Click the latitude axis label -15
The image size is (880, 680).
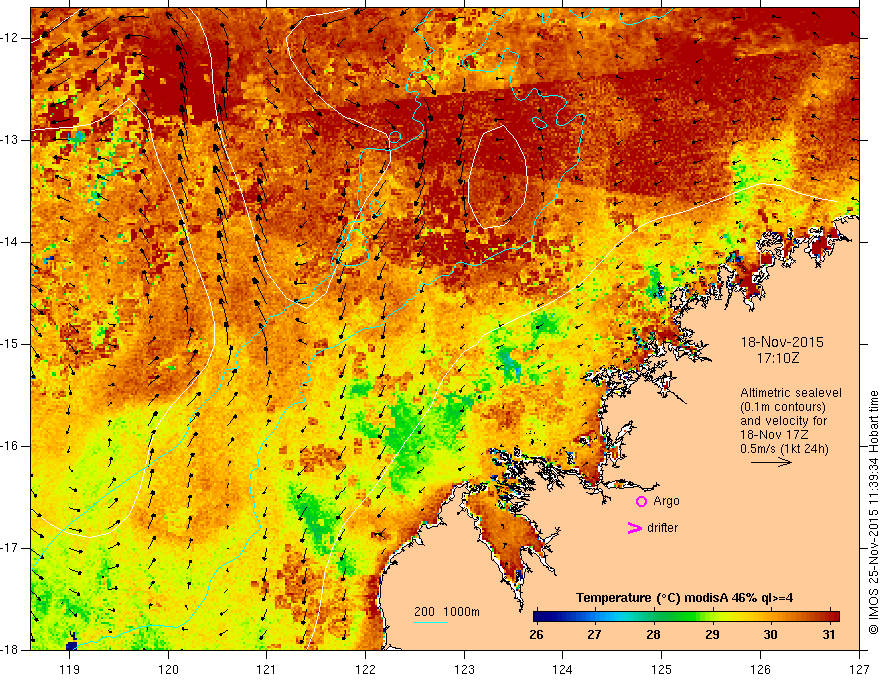[x=10, y=344]
